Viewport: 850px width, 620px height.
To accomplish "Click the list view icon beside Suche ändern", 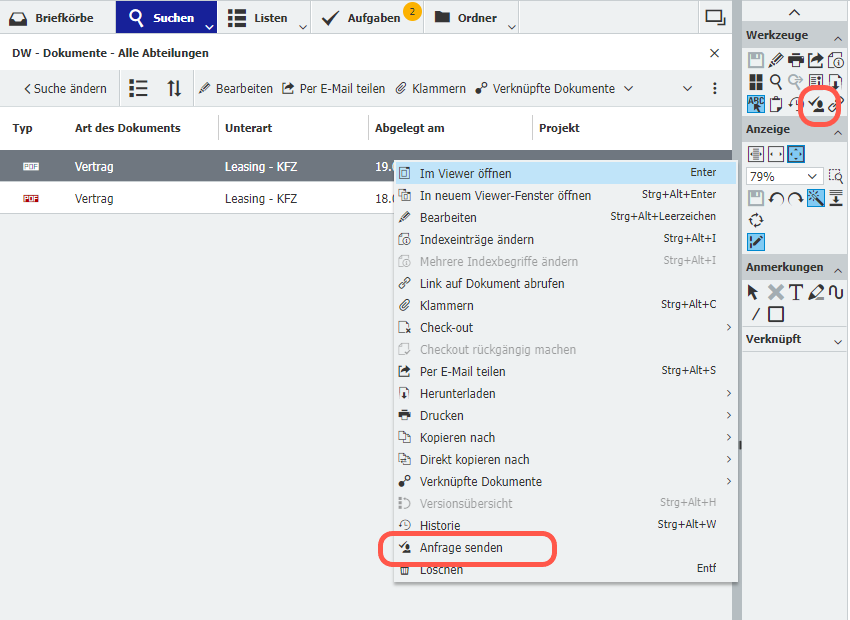I will click(139, 88).
